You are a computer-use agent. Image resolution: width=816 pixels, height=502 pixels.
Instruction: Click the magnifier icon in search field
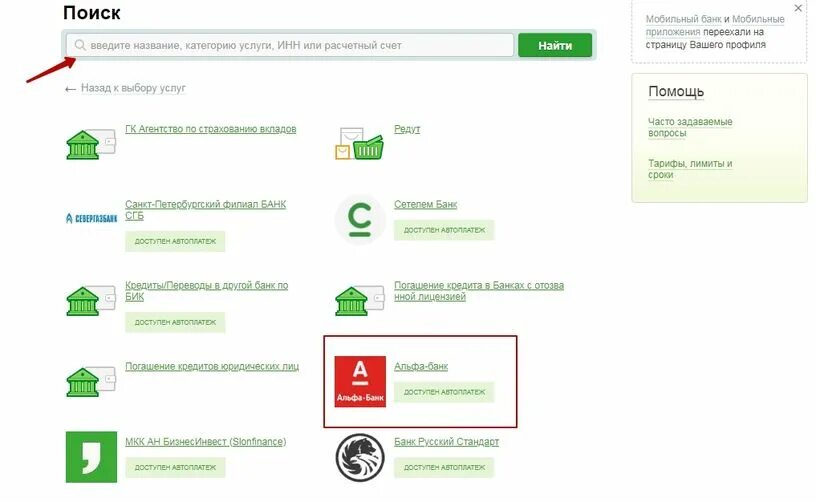[x=80, y=45]
